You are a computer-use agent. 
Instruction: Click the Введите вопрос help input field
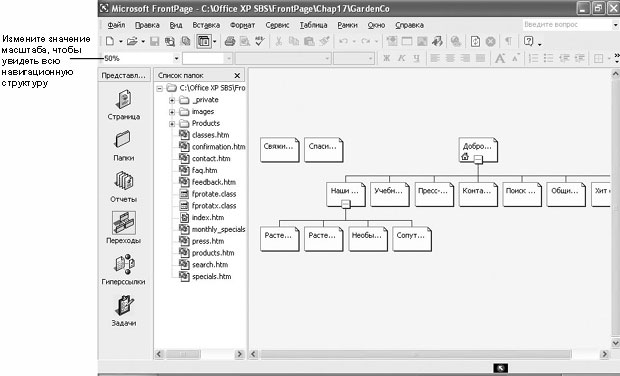click(567, 25)
